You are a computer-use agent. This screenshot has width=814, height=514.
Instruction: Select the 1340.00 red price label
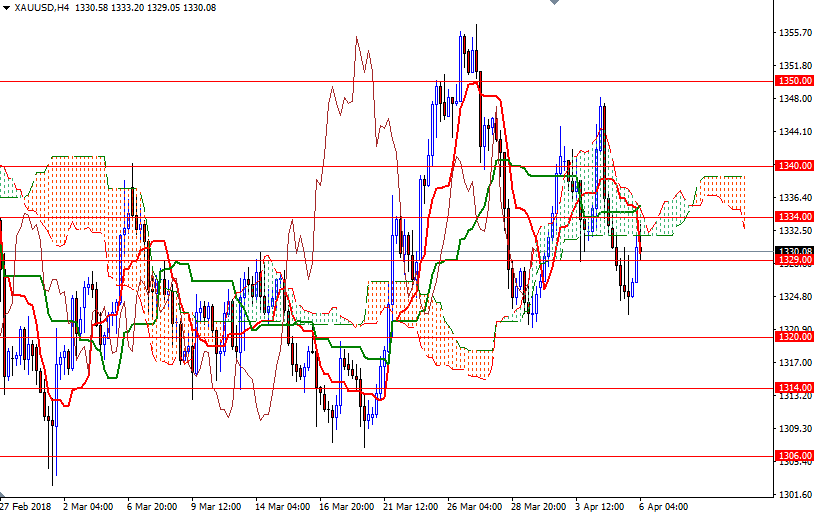click(794, 166)
